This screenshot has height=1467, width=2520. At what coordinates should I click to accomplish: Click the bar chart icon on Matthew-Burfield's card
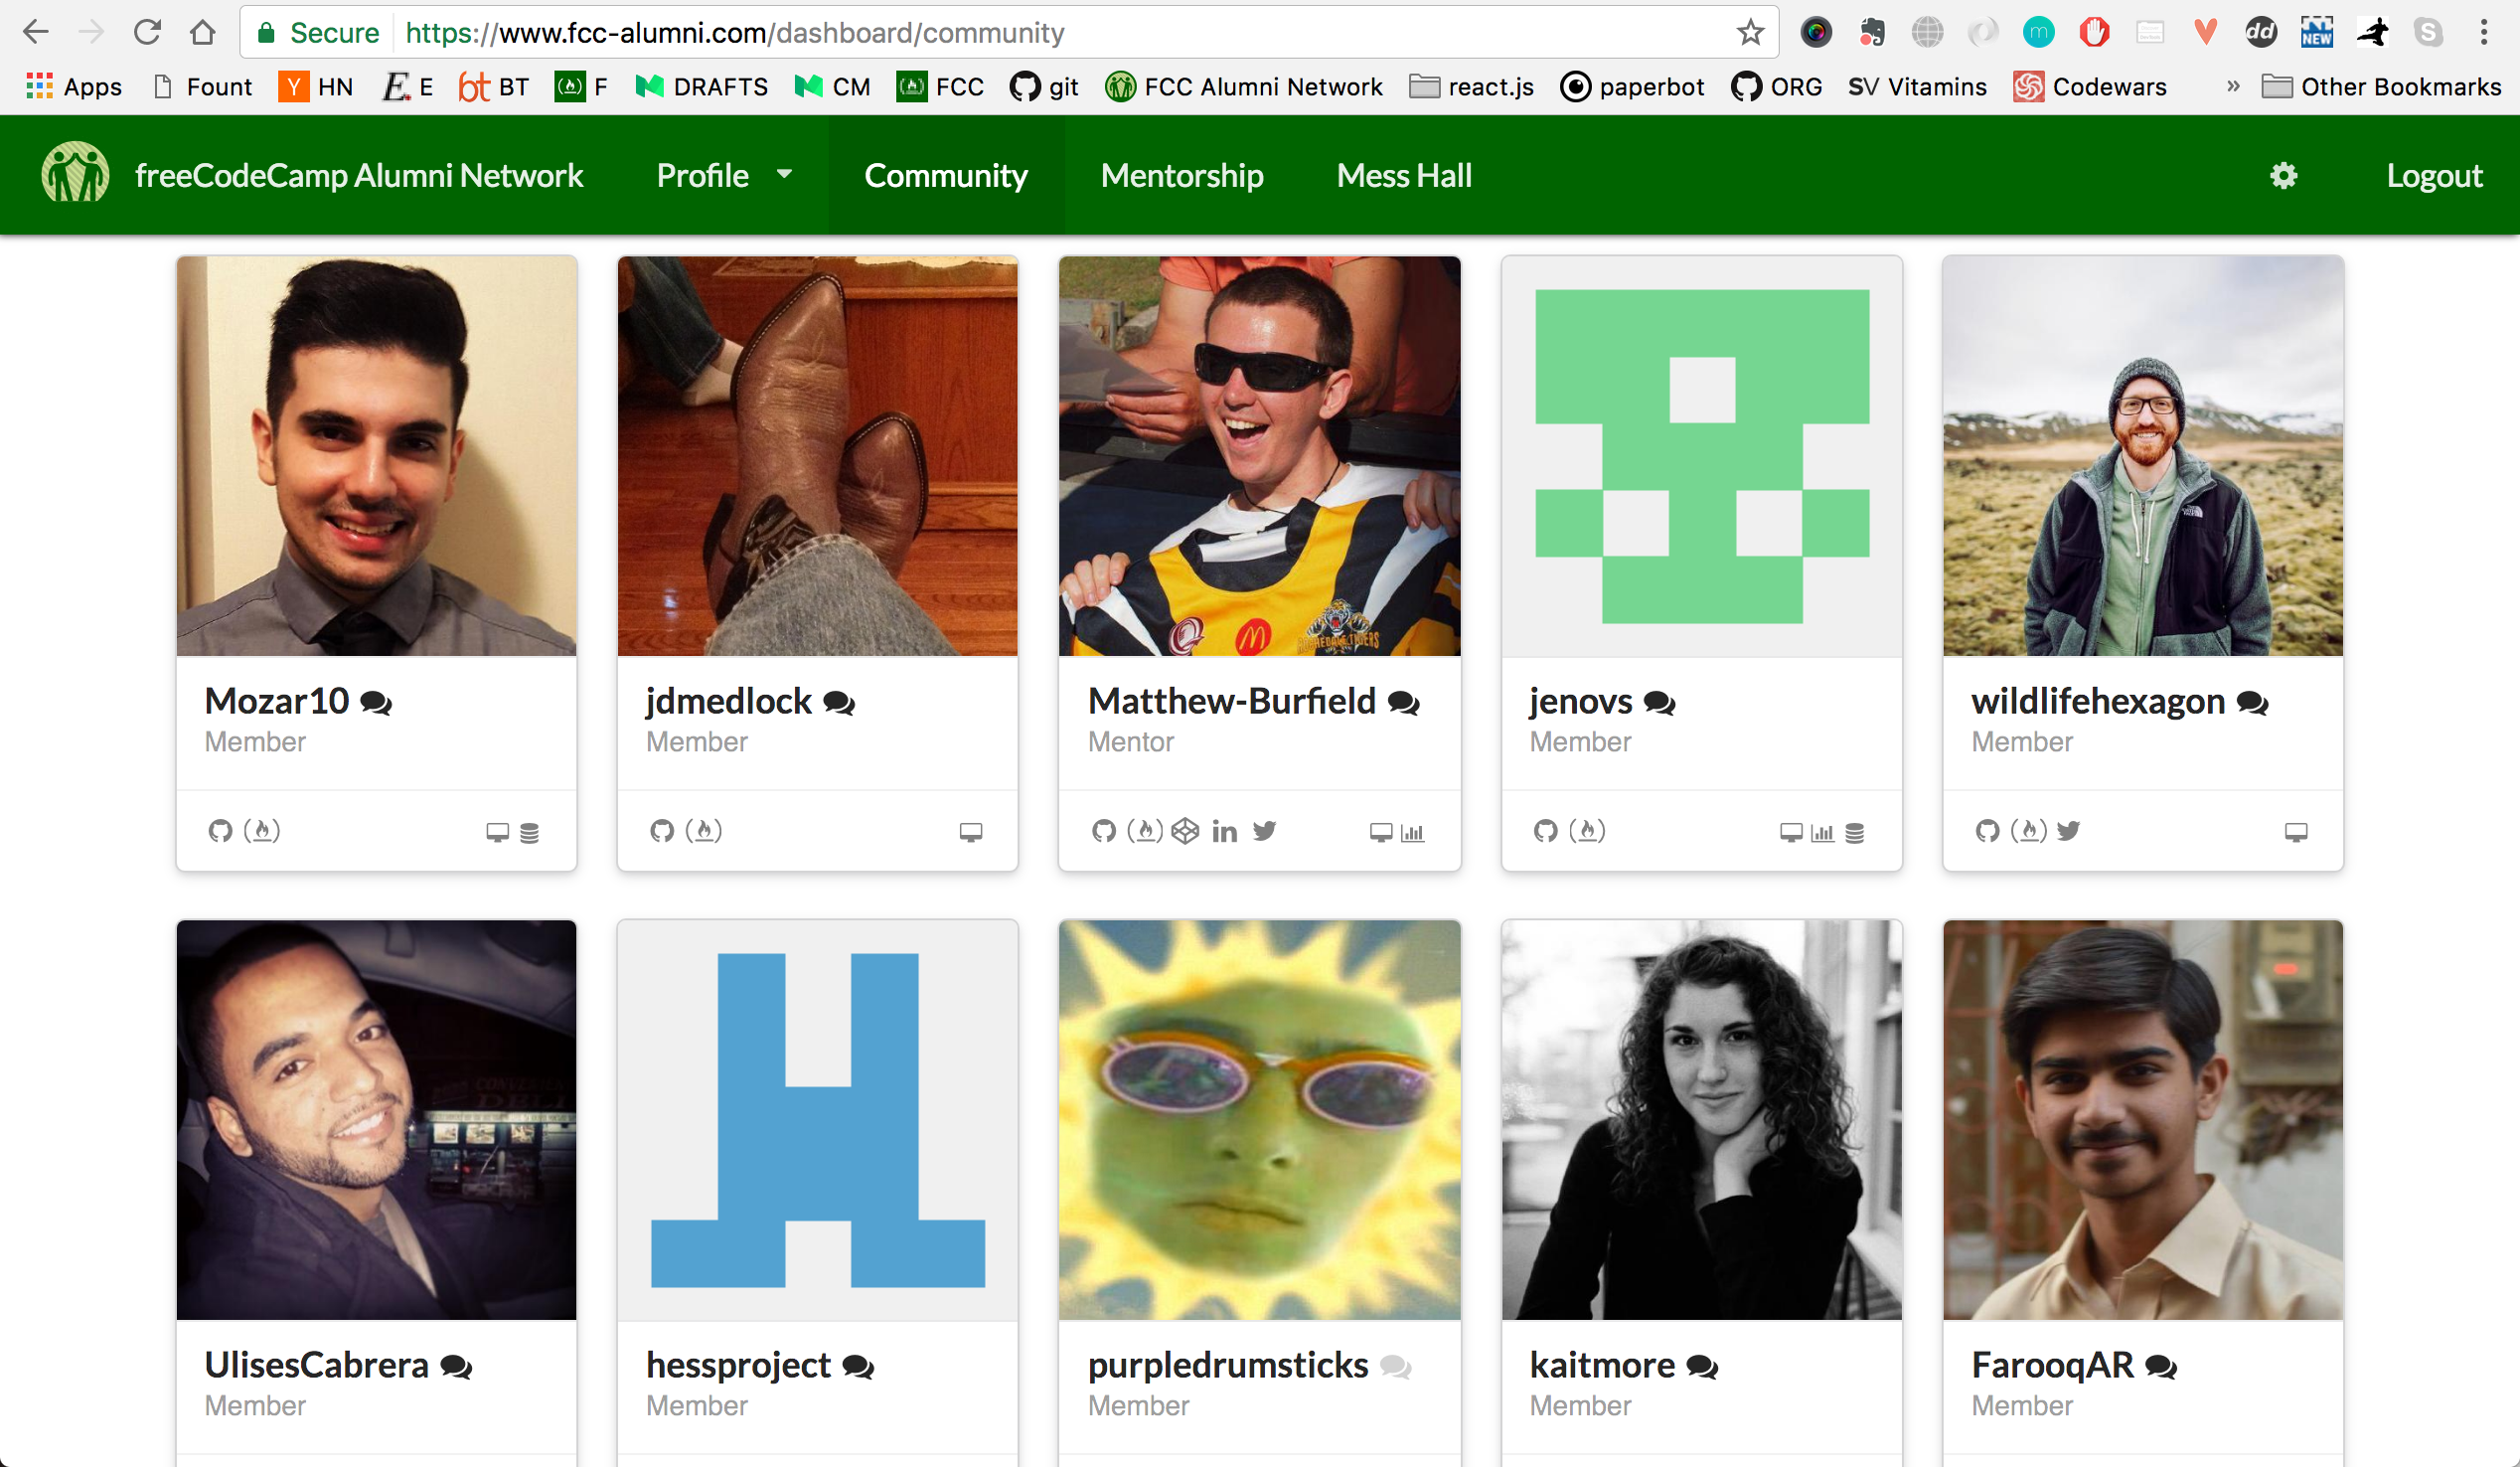[1412, 832]
